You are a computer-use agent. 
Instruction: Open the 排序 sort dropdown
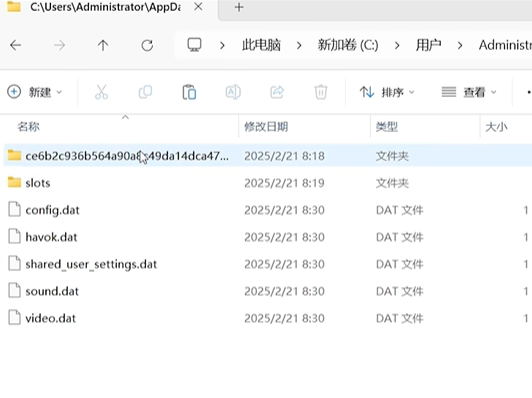click(x=387, y=92)
